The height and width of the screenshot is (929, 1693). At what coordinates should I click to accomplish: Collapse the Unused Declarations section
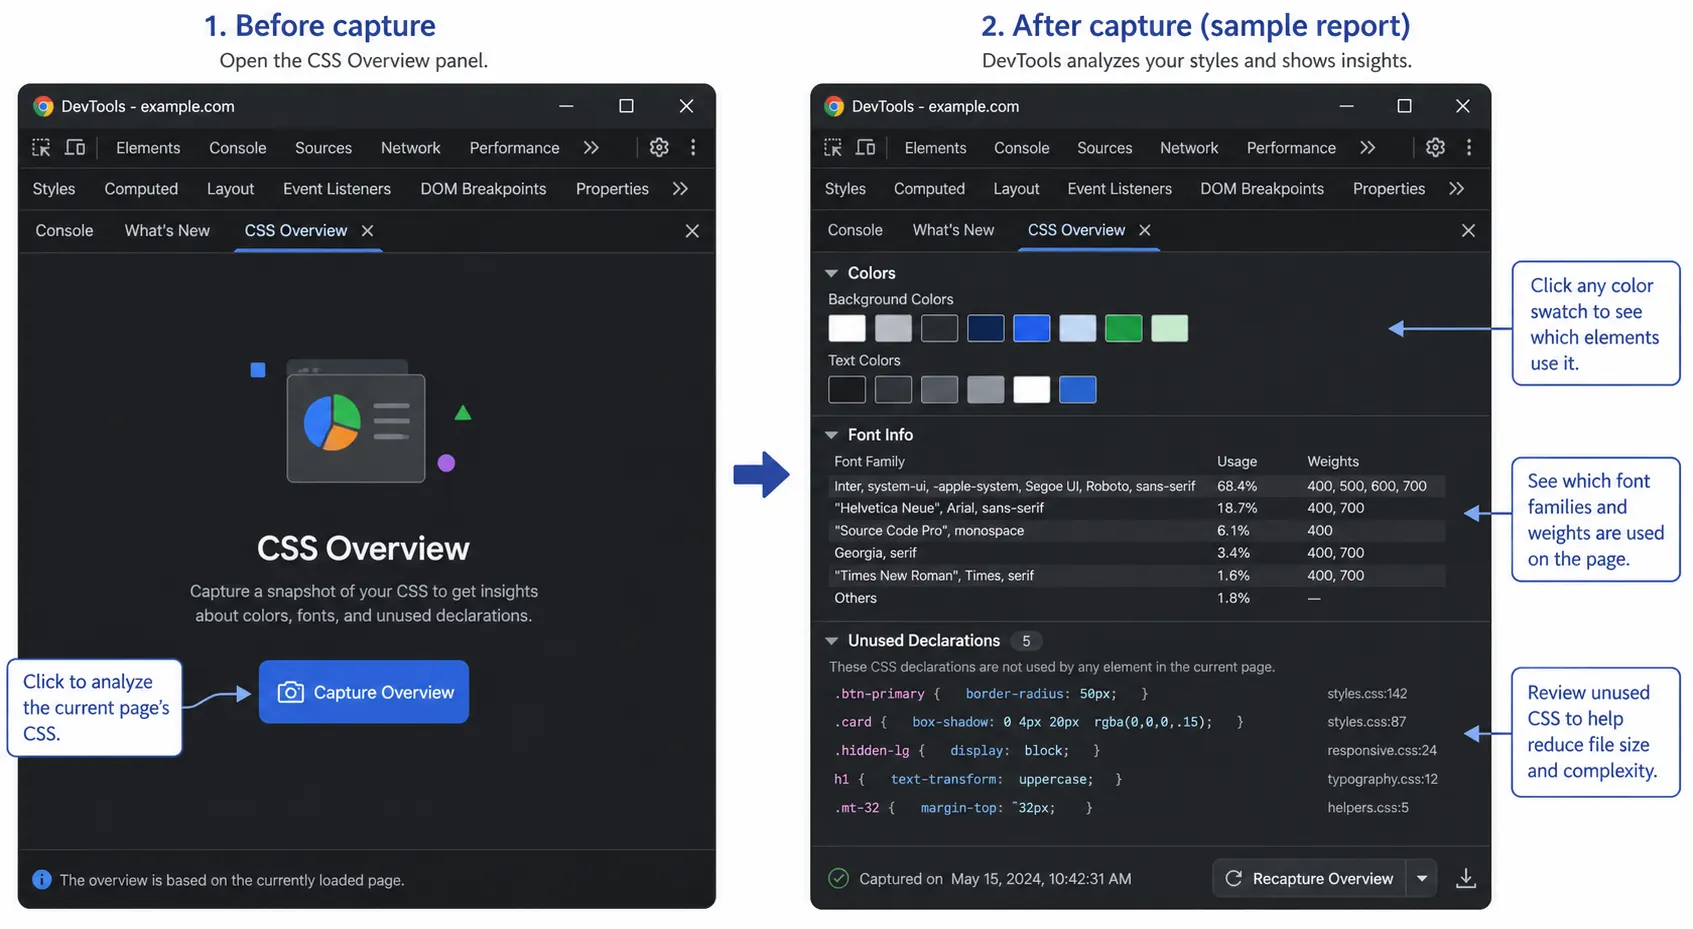coord(831,641)
